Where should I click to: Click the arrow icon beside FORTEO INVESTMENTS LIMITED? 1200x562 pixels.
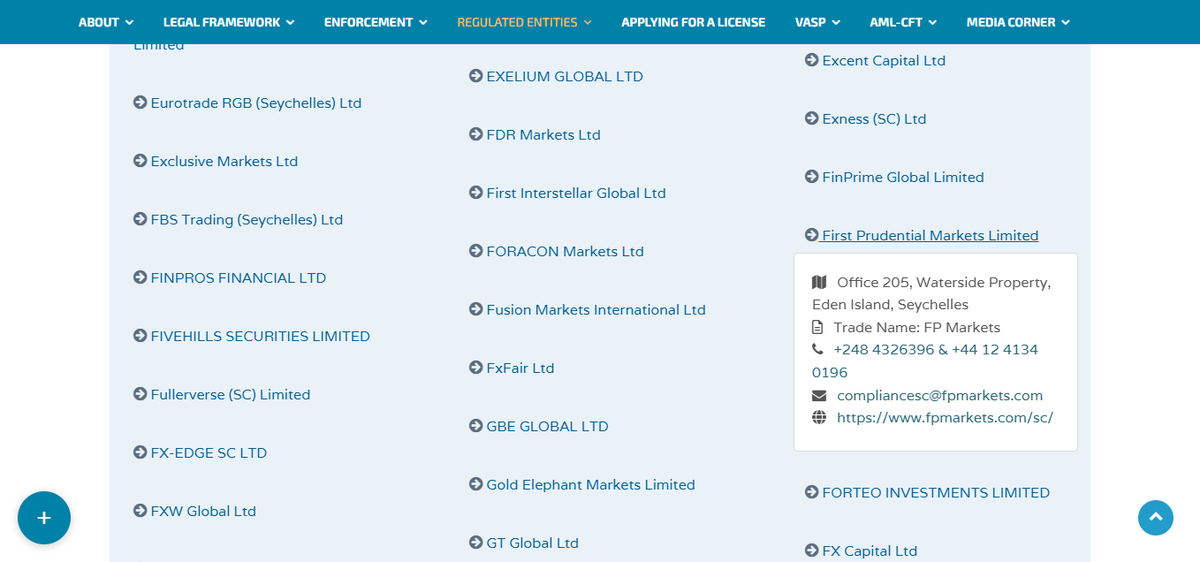click(x=812, y=492)
